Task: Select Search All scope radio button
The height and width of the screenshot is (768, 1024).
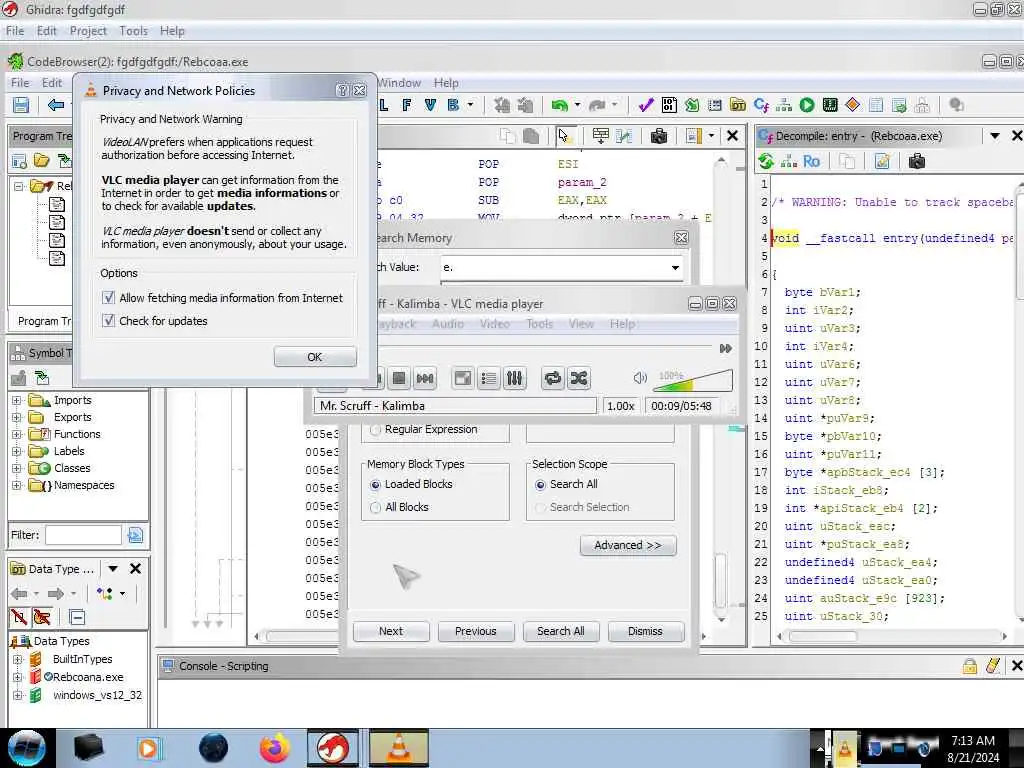Action: tap(540, 485)
